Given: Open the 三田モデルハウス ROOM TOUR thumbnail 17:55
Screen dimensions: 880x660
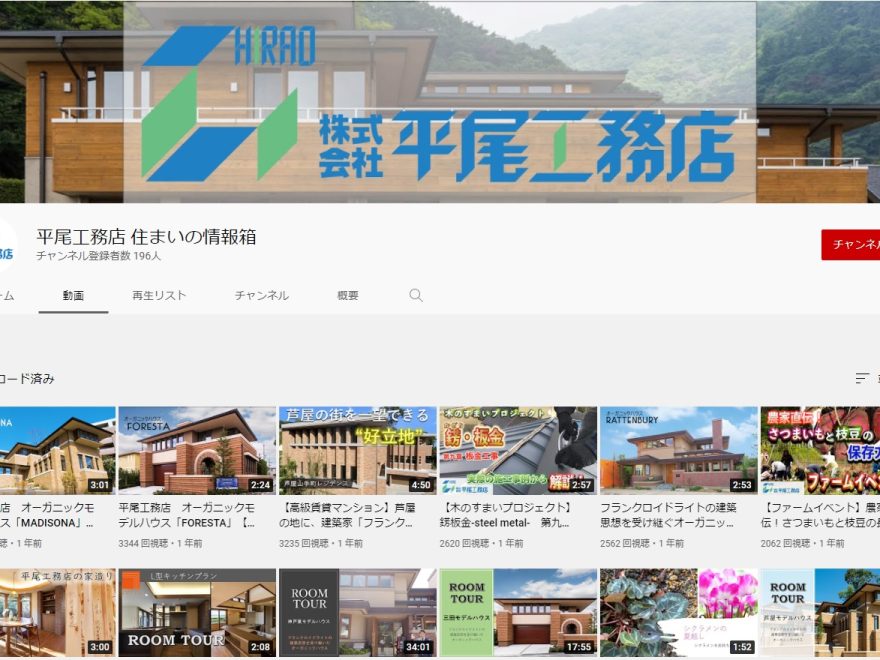Looking at the screenshot, I should [x=518, y=612].
